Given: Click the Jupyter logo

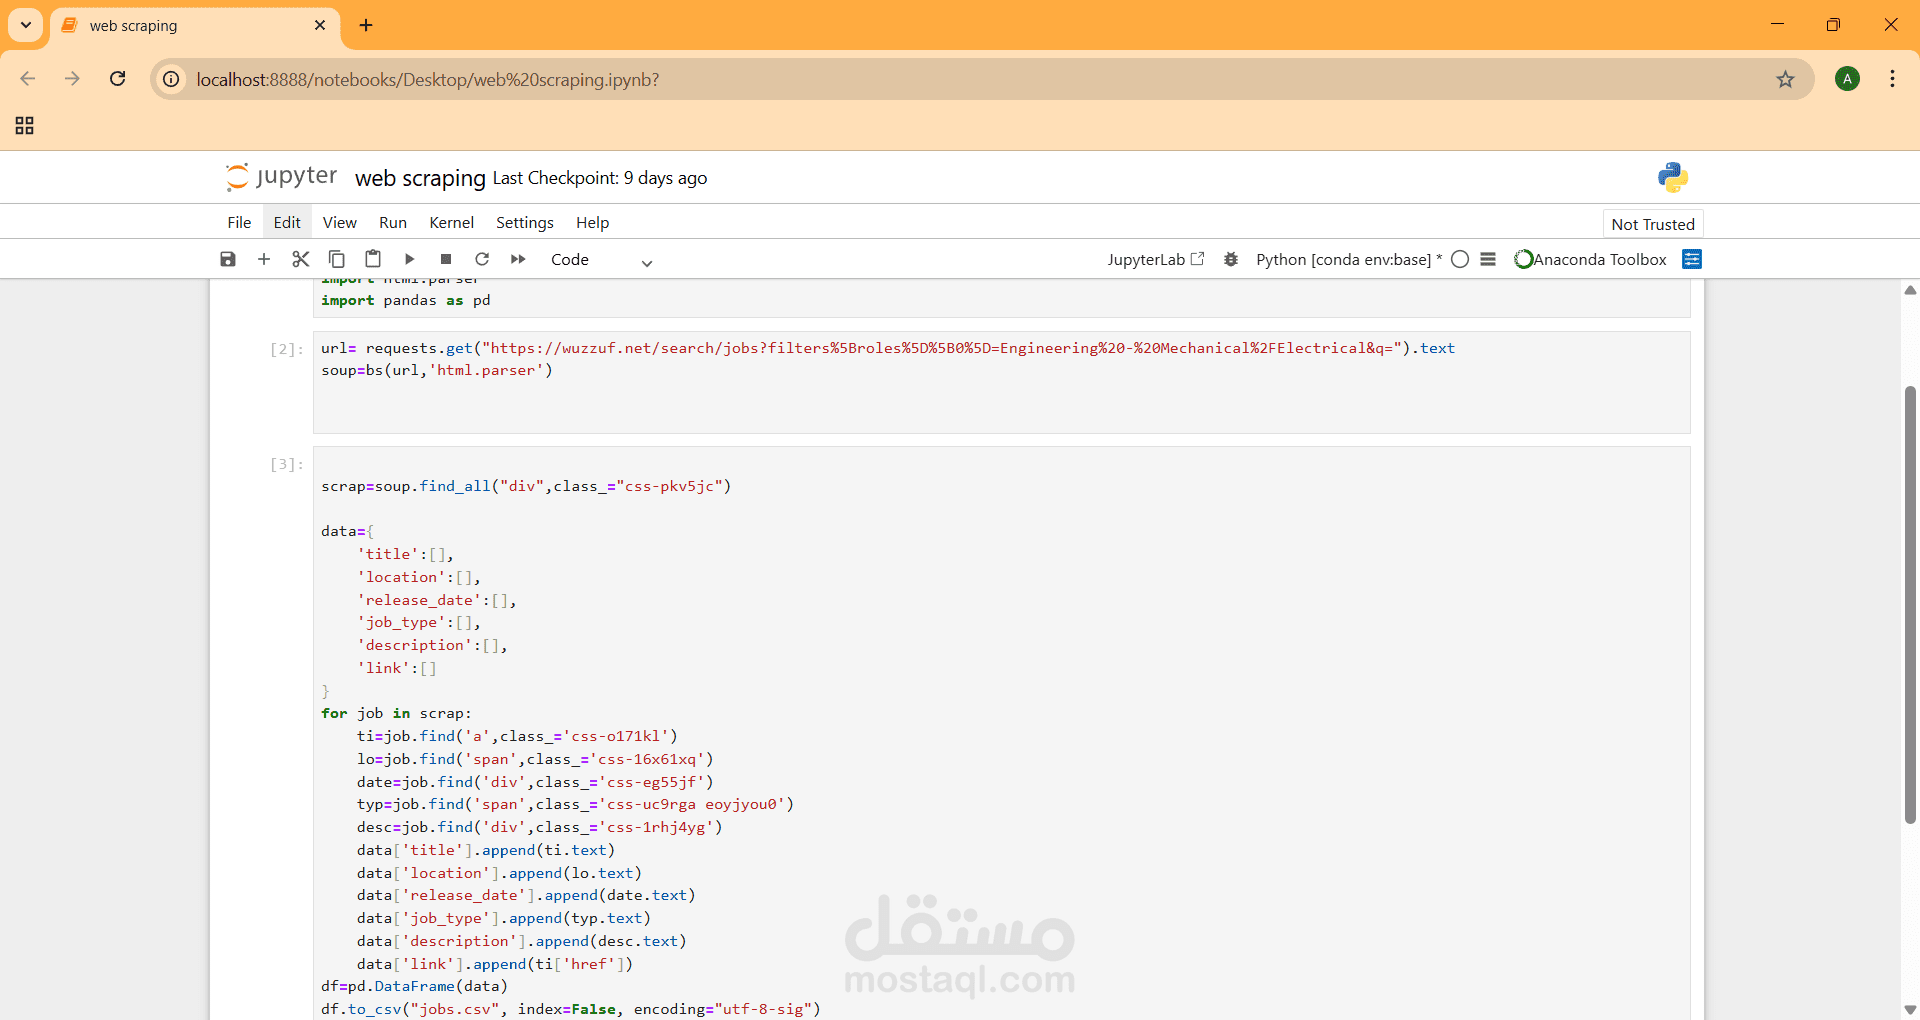Looking at the screenshot, I should [x=282, y=177].
